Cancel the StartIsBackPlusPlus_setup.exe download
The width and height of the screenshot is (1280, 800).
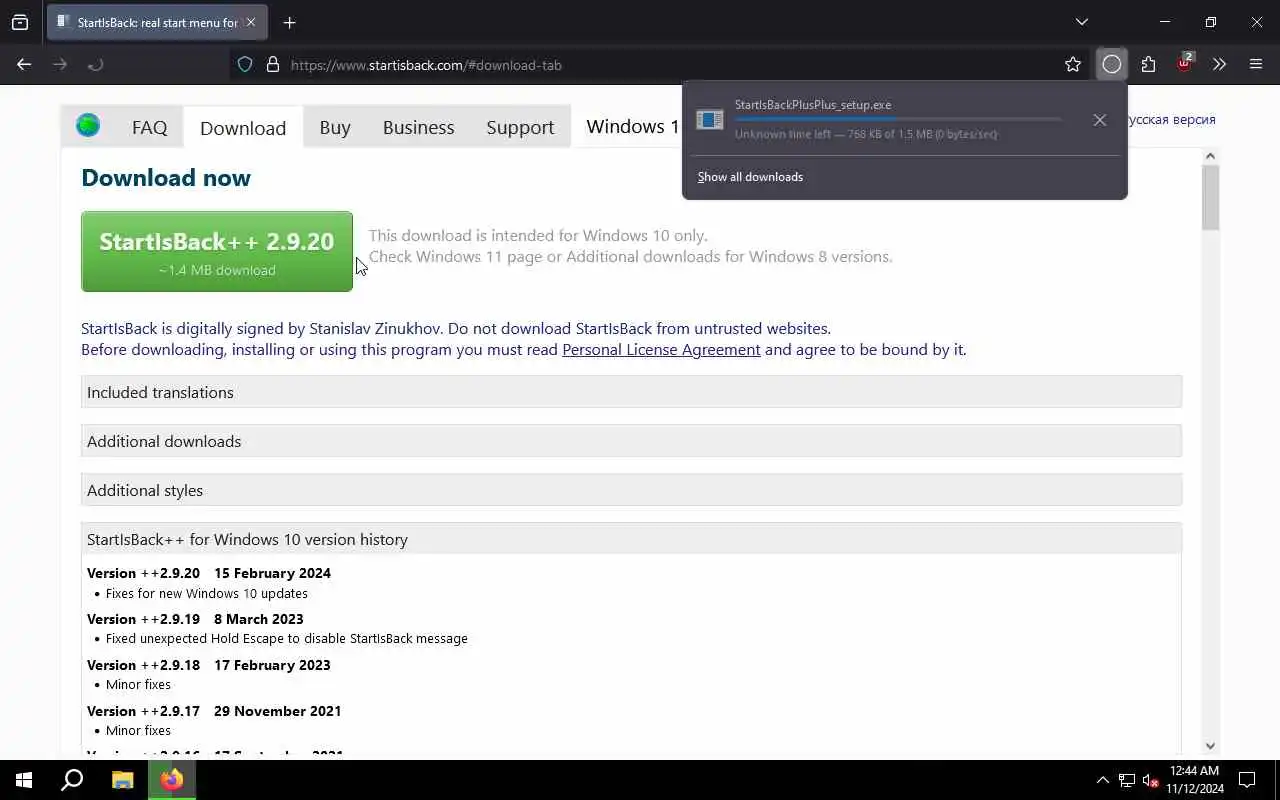coord(1100,120)
